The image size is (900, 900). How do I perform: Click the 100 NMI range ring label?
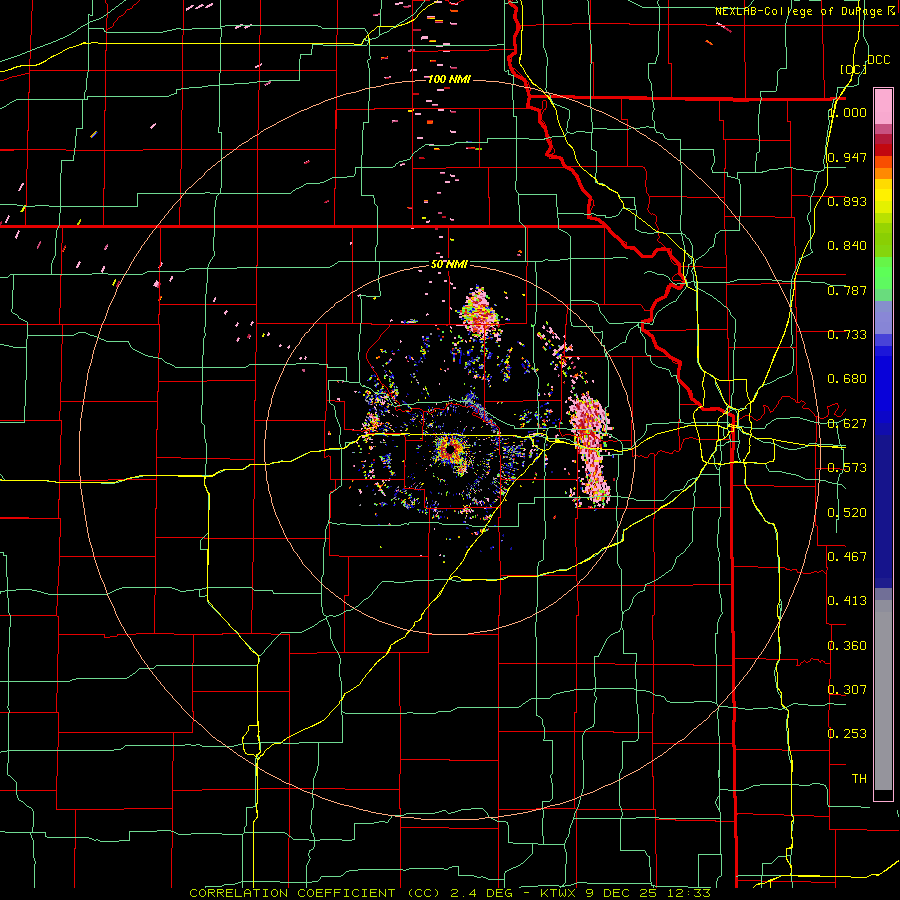(x=449, y=79)
